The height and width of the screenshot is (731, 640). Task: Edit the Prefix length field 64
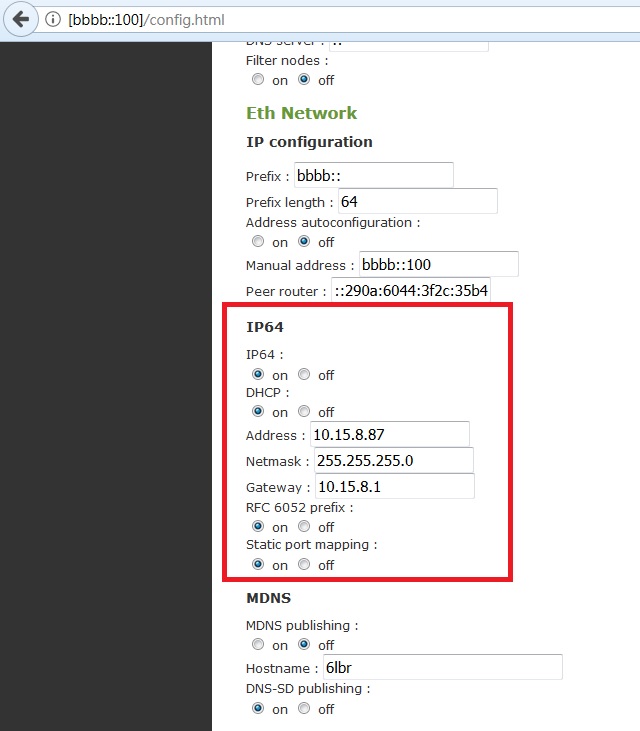418,201
